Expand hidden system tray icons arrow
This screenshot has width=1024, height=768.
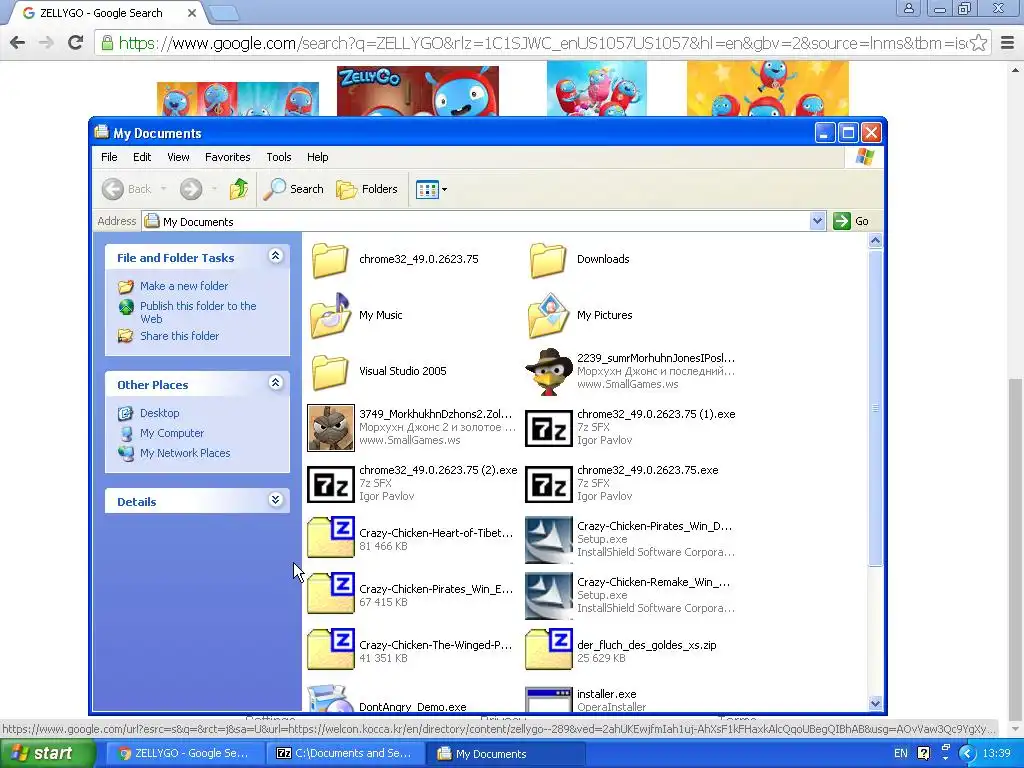point(967,754)
